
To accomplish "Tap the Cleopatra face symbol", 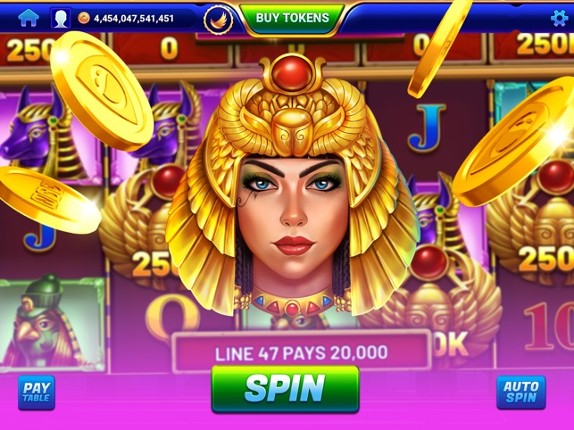I will 292,187.
